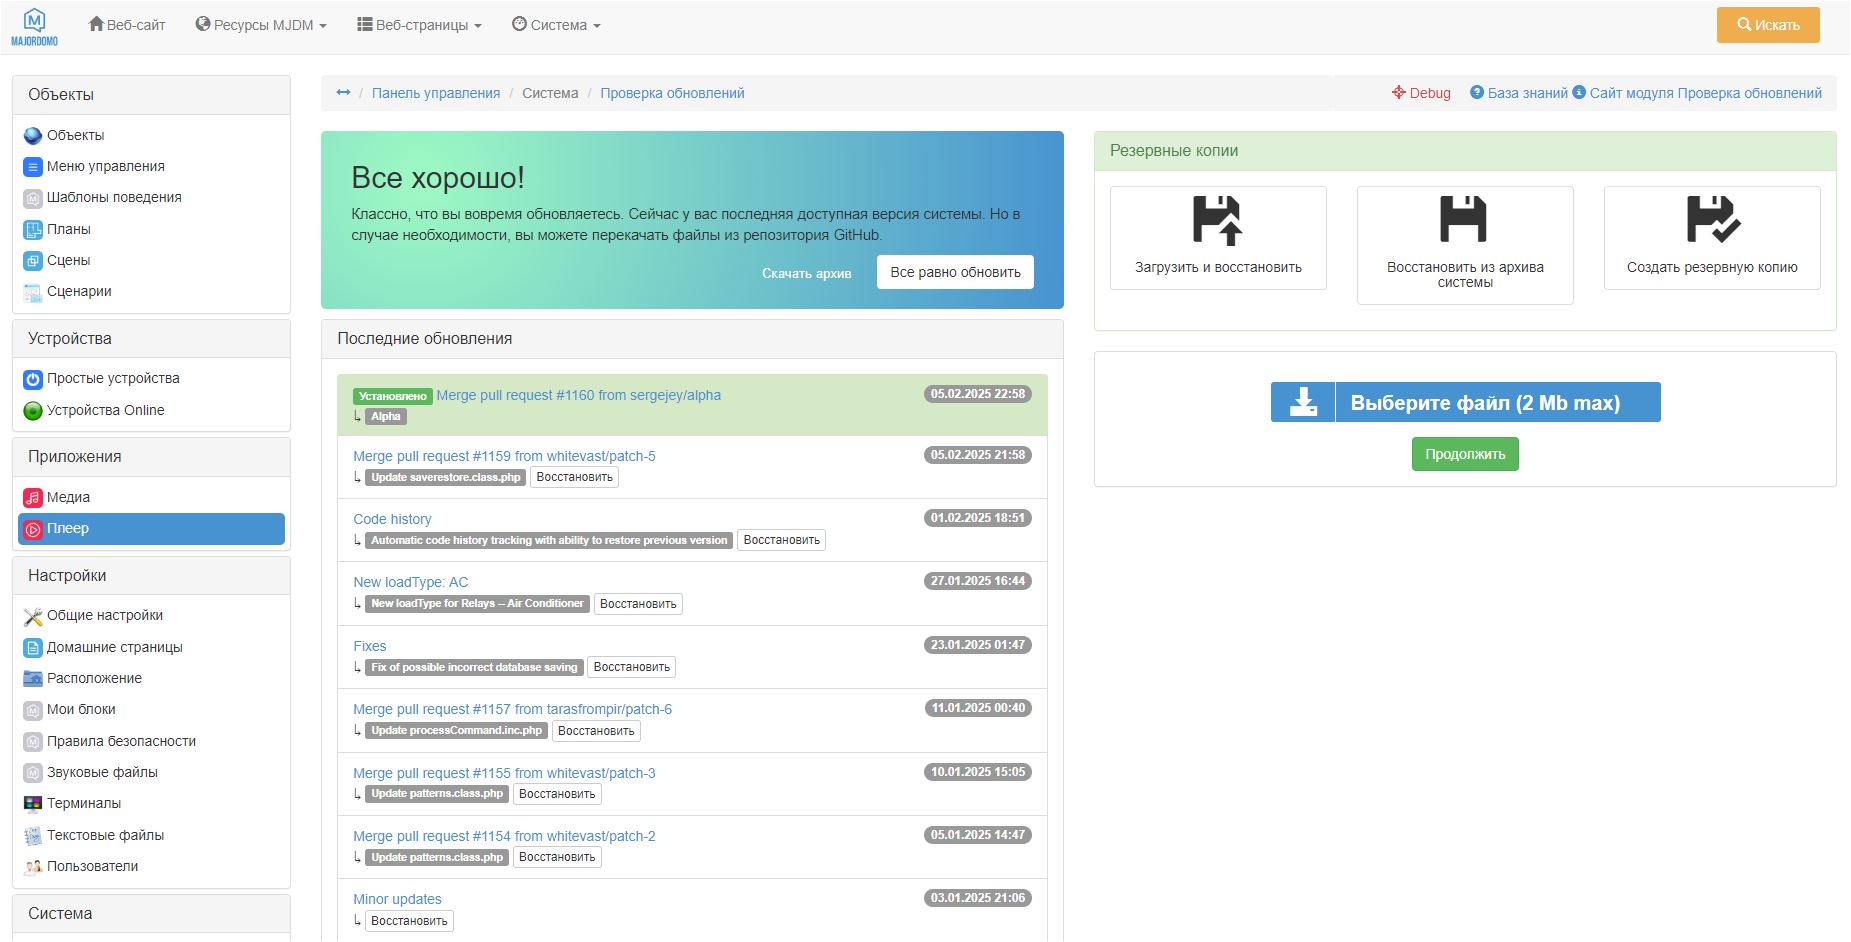
Task: Click the restore-from-archive floppy disk icon
Action: click(x=1464, y=219)
